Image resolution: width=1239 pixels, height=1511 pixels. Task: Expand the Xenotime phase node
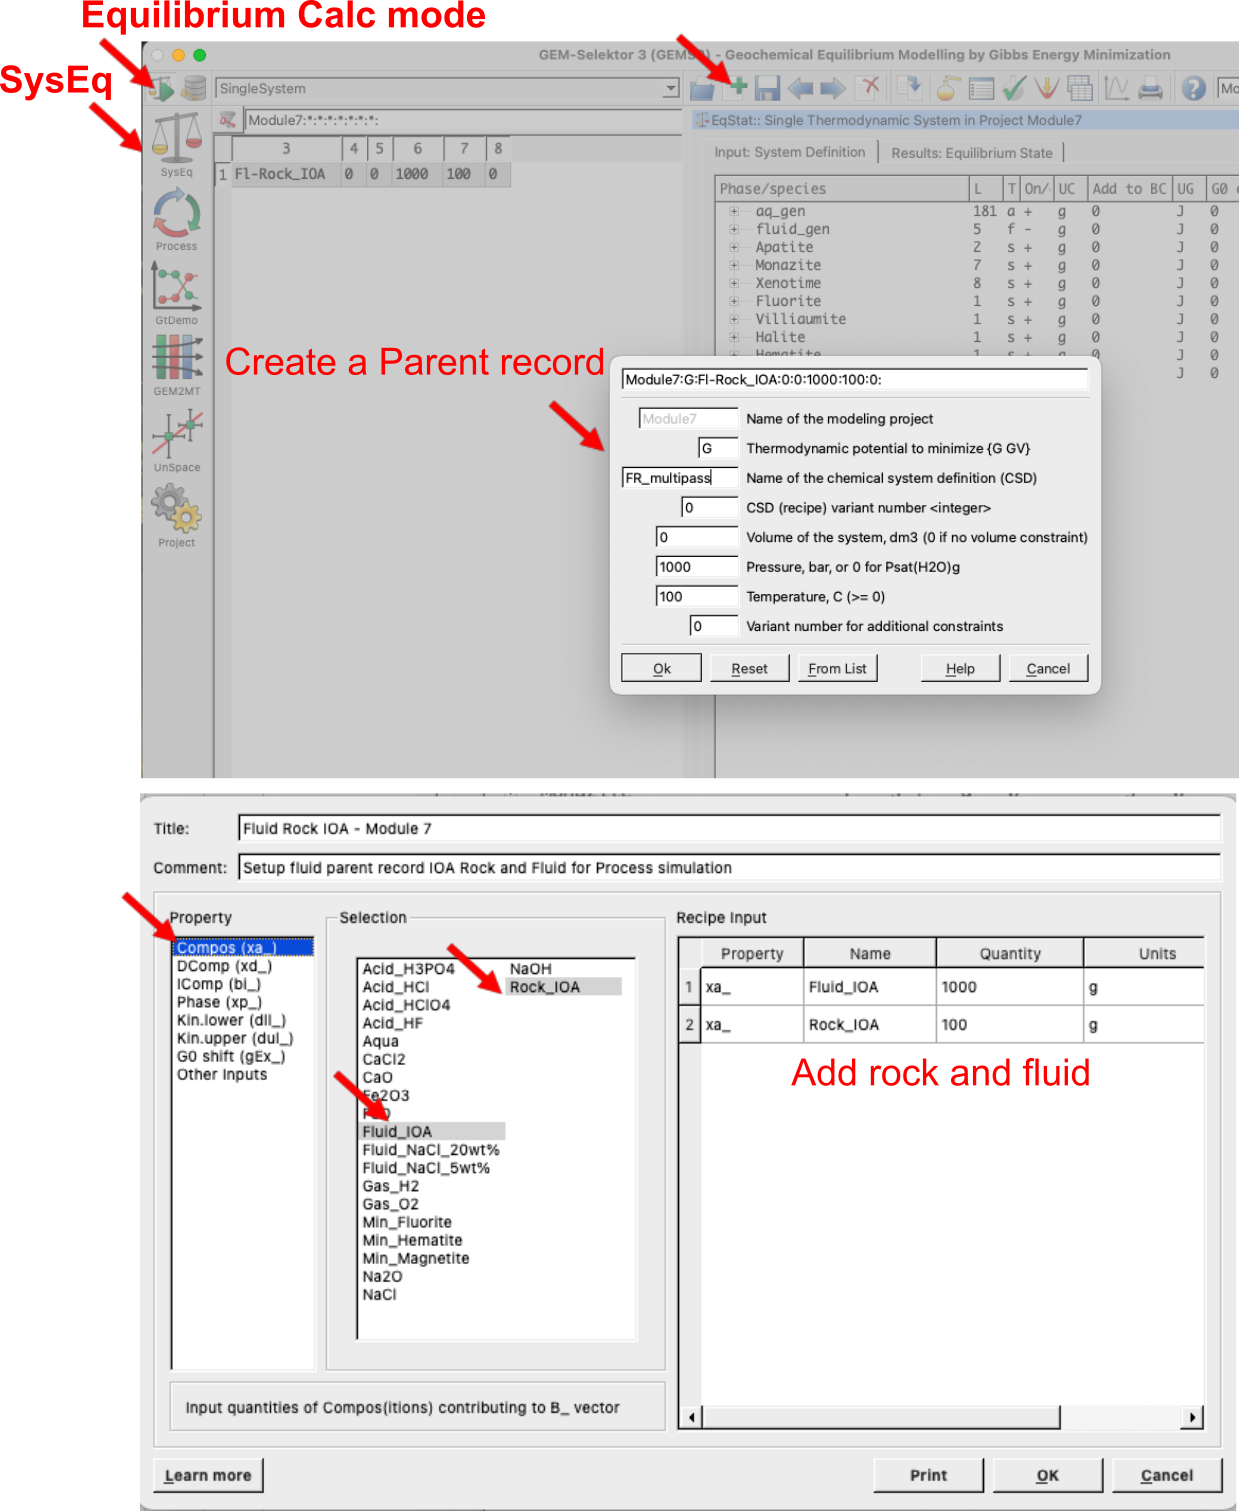[734, 284]
